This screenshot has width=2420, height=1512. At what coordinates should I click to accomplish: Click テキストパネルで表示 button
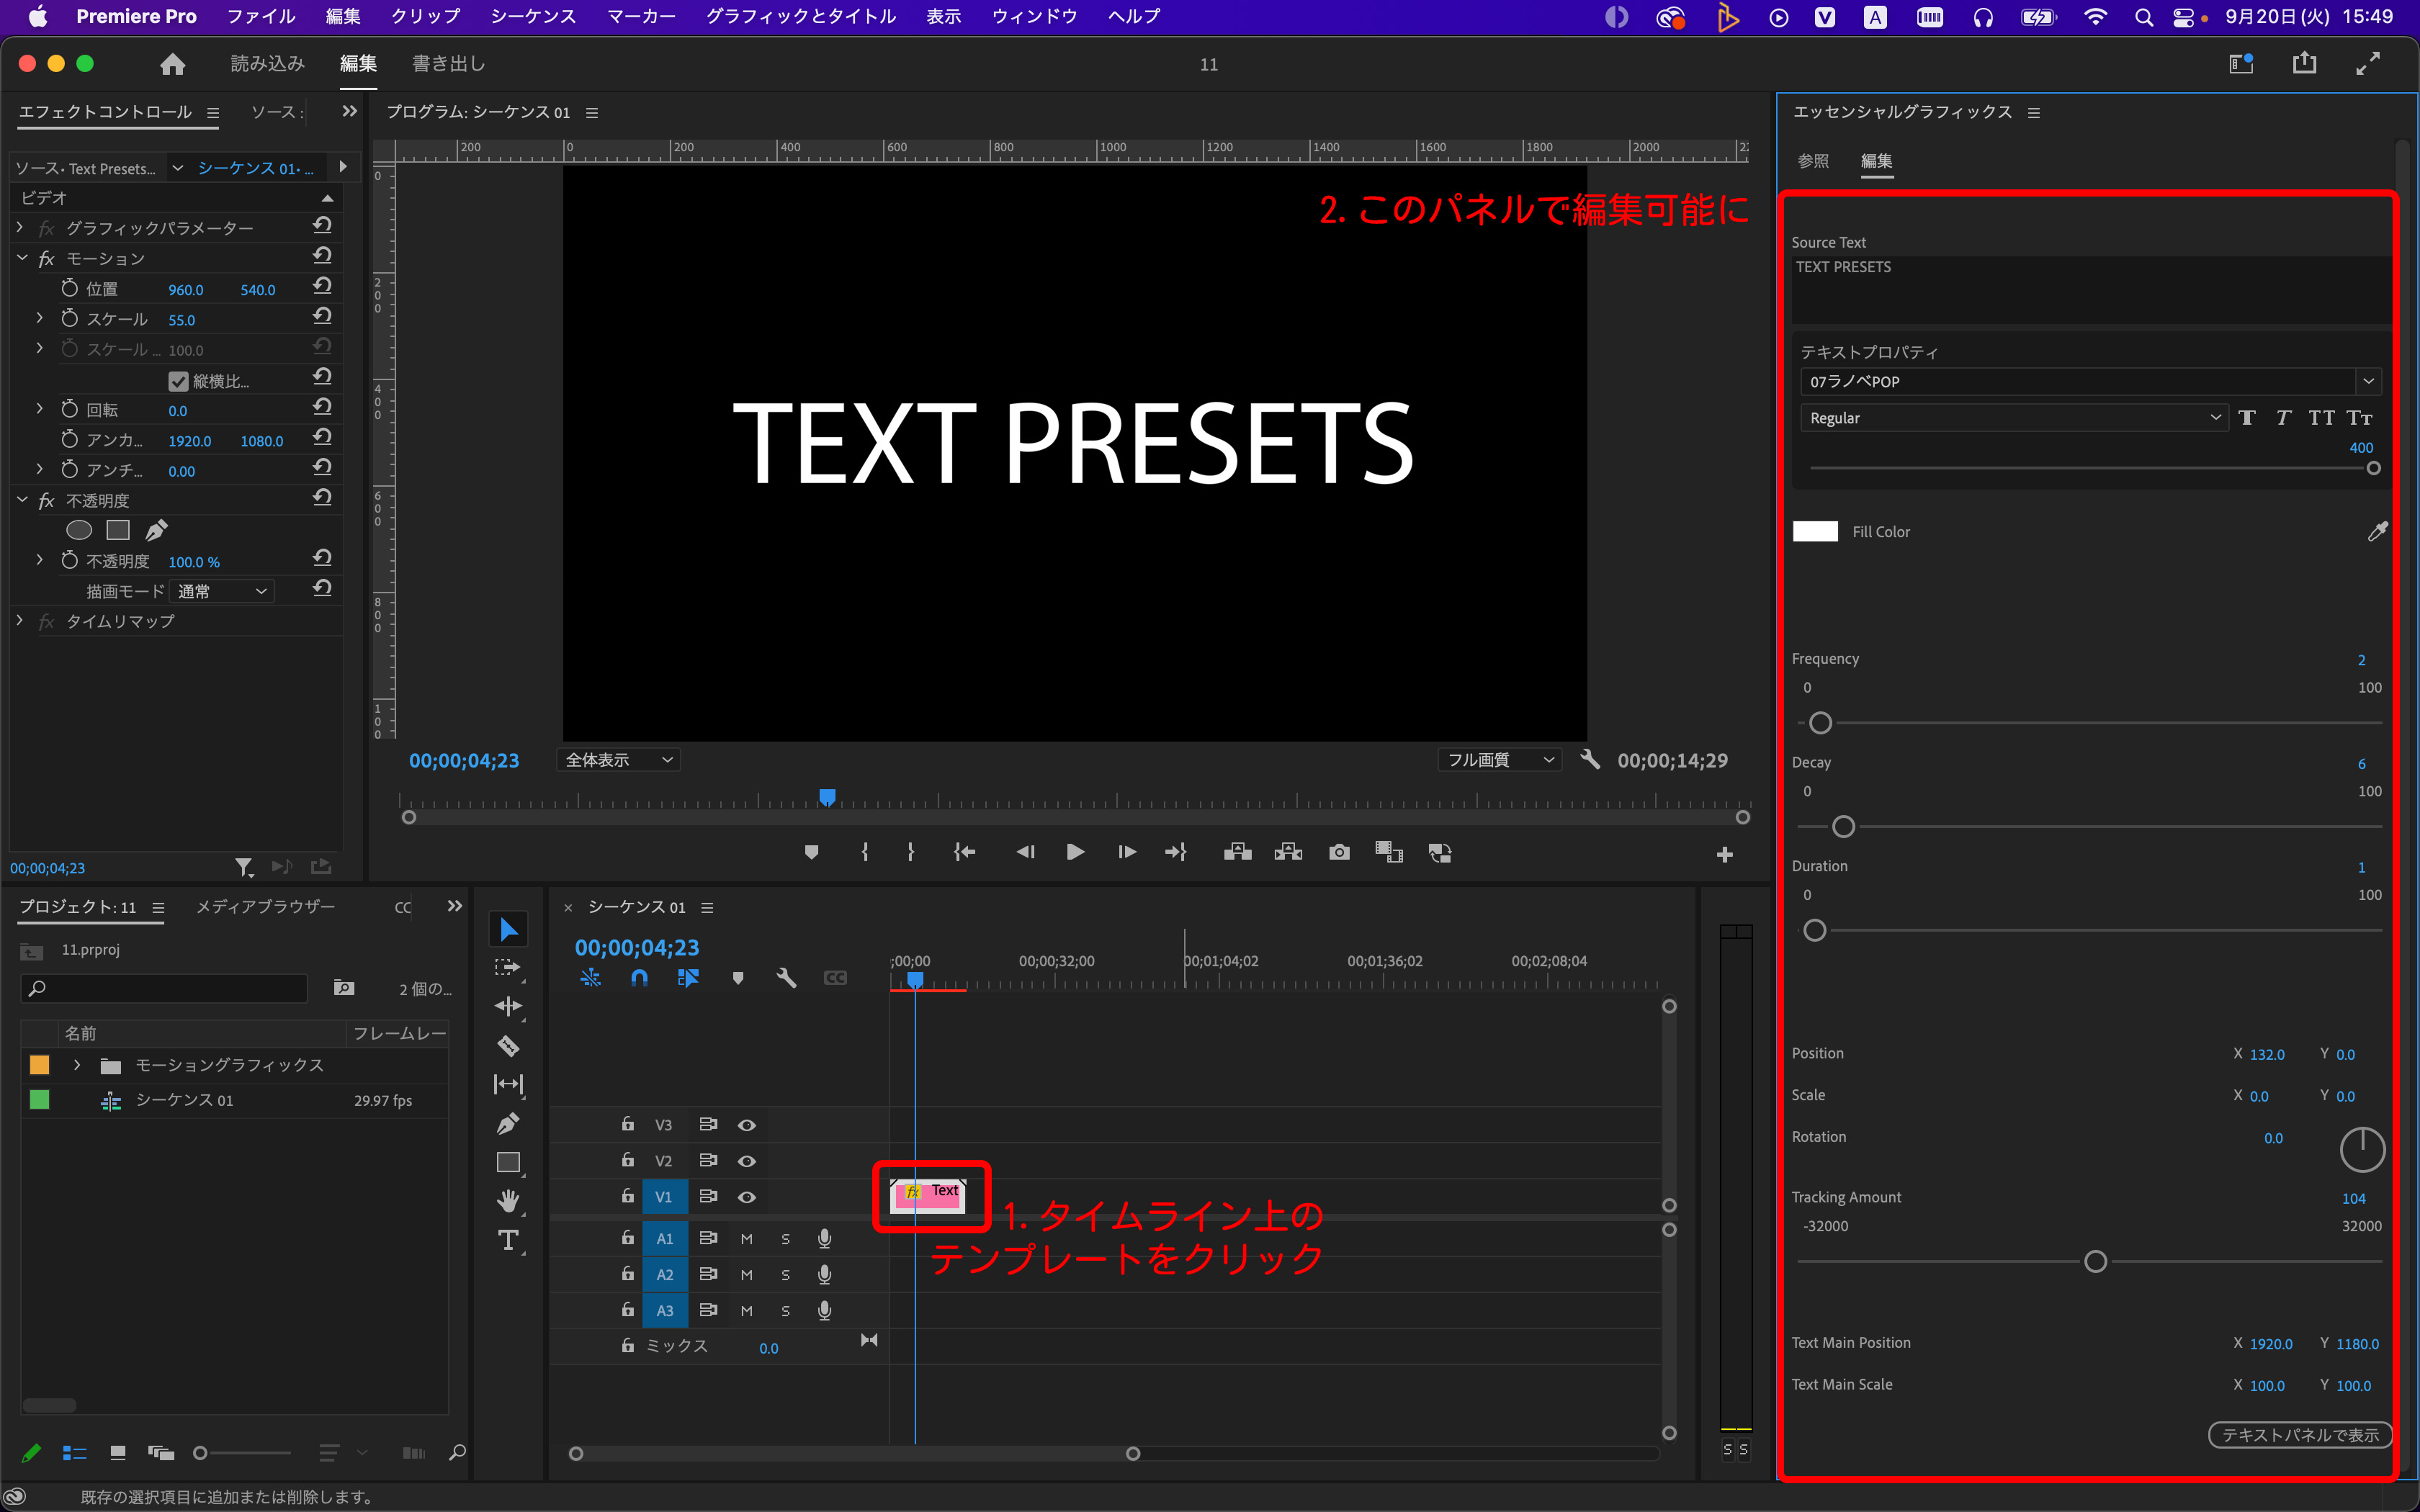(2300, 1435)
